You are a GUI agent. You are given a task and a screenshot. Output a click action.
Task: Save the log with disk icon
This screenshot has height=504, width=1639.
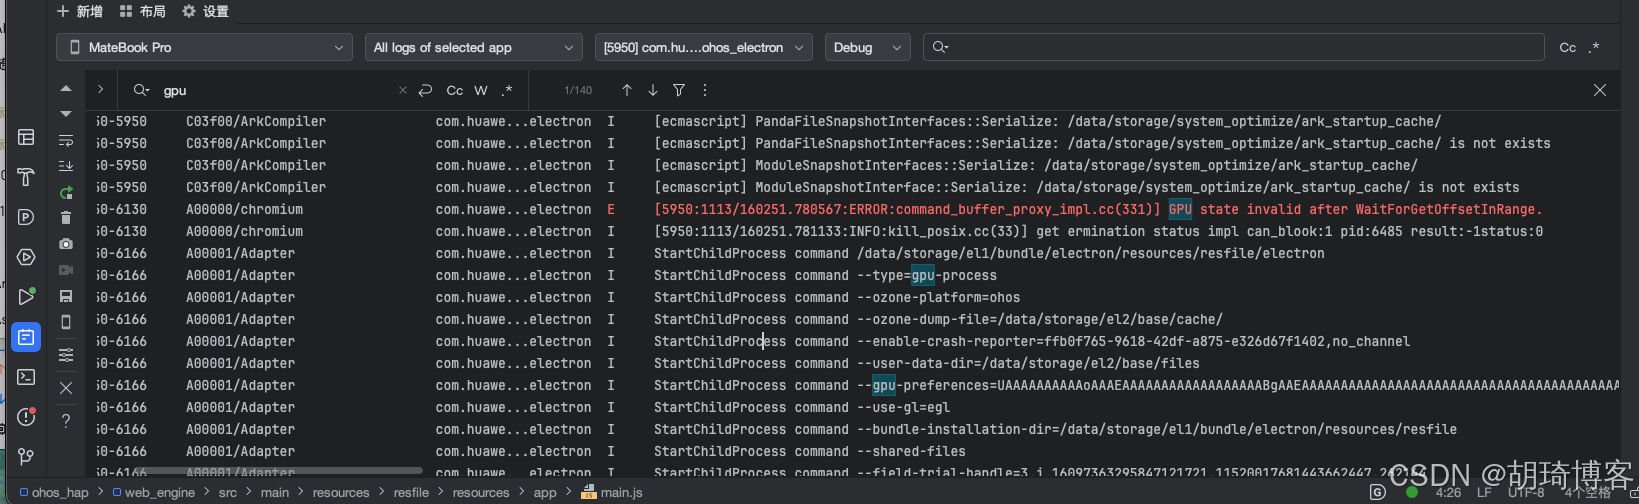pyautogui.click(x=66, y=296)
